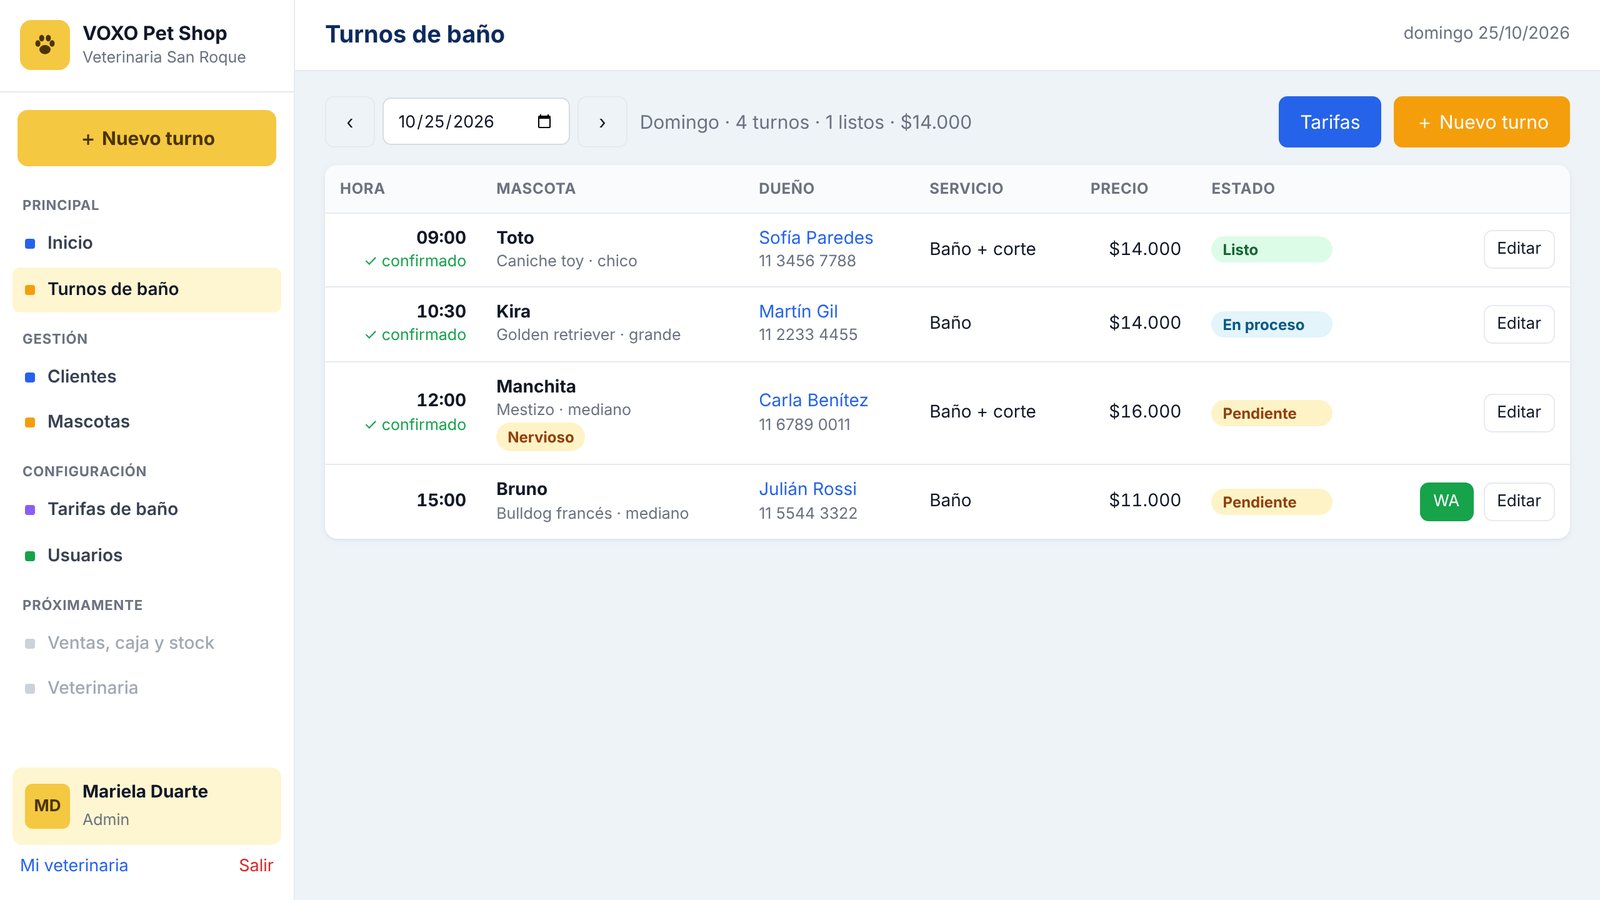This screenshot has width=1600, height=900.
Task: Click the yellow Nuevo turno button in sidebar
Action: pos(147,138)
